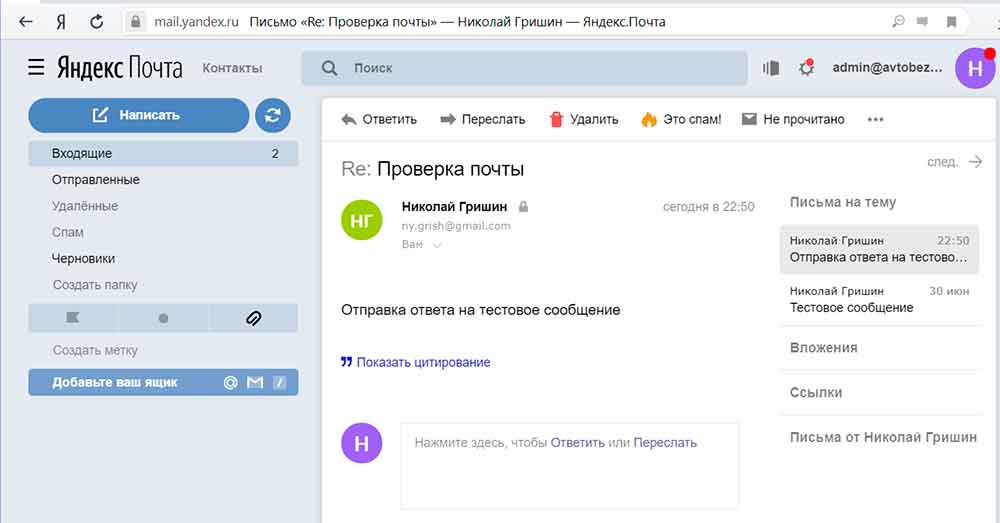This screenshot has height=523, width=1000.
Task: Delete the email with Удалить
Action: [x=584, y=119]
